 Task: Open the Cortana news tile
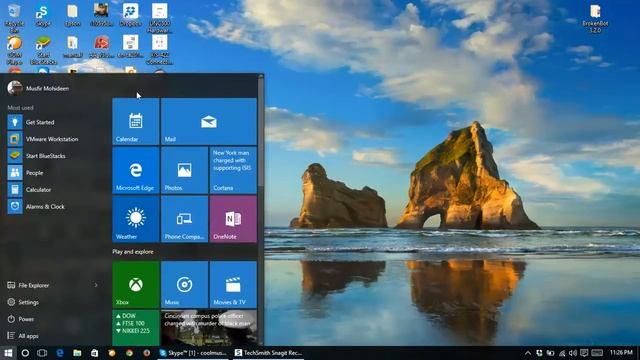233,170
